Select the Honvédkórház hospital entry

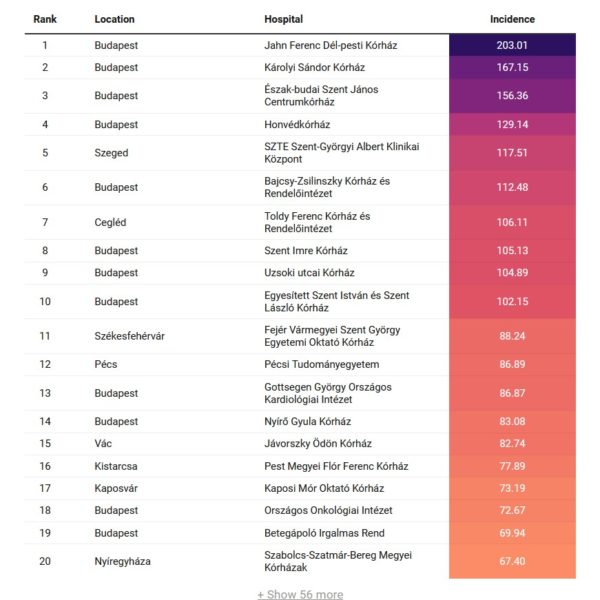click(x=299, y=124)
